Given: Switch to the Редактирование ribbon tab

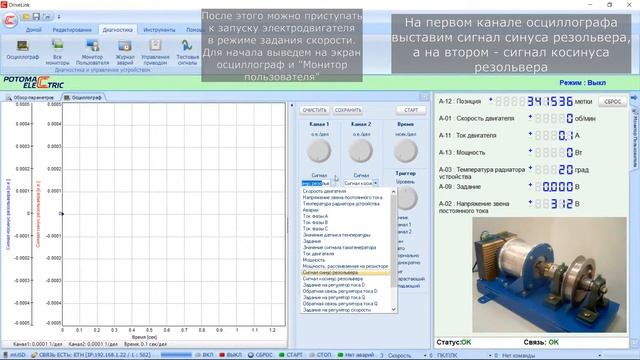Looking at the screenshot, I should pos(72,30).
